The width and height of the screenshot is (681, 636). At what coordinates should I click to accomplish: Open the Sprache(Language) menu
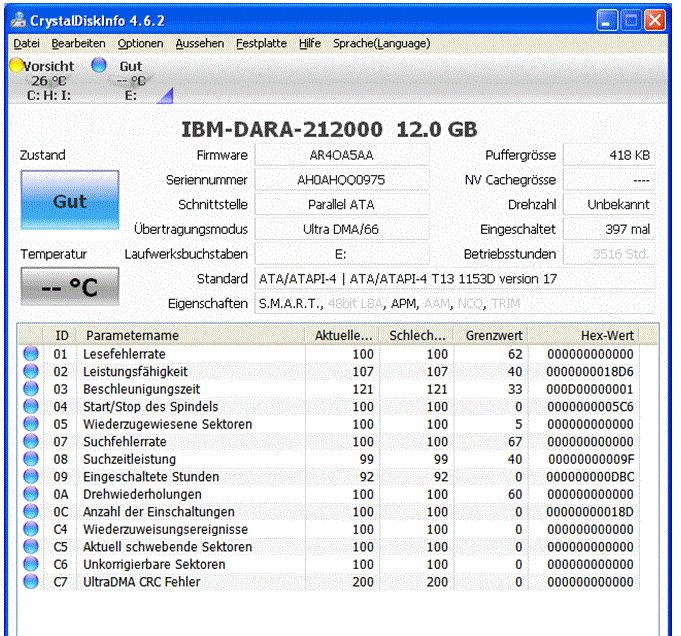(381, 44)
